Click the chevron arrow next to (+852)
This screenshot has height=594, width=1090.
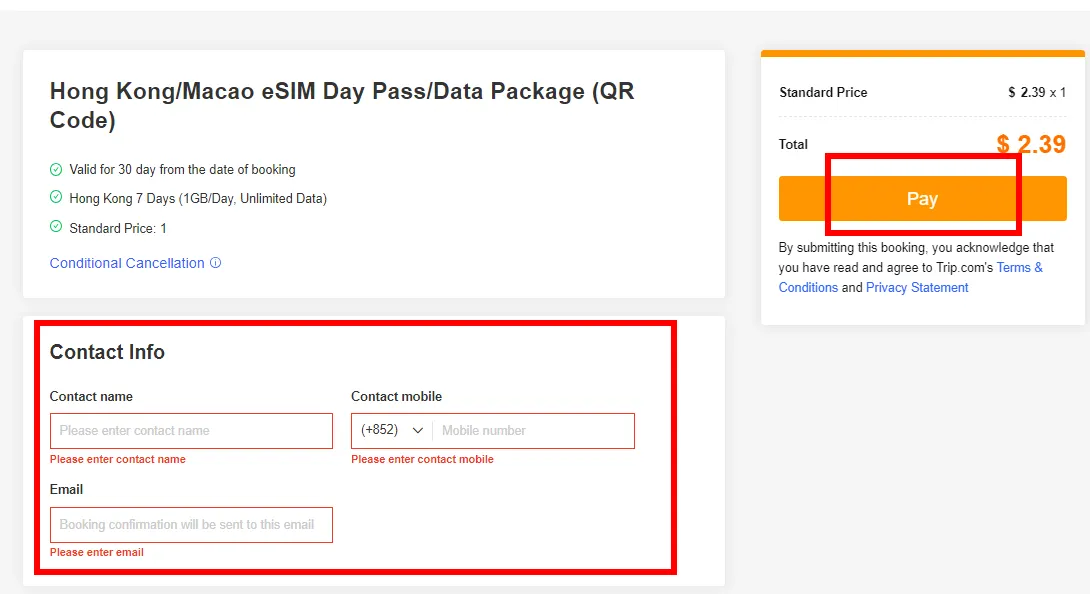click(418, 430)
